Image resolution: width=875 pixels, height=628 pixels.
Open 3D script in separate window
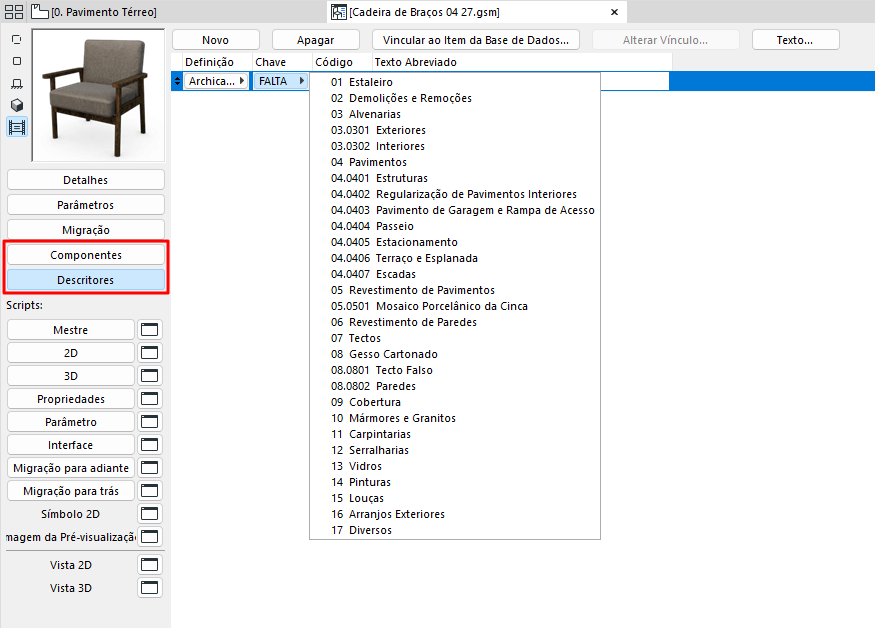pos(149,376)
